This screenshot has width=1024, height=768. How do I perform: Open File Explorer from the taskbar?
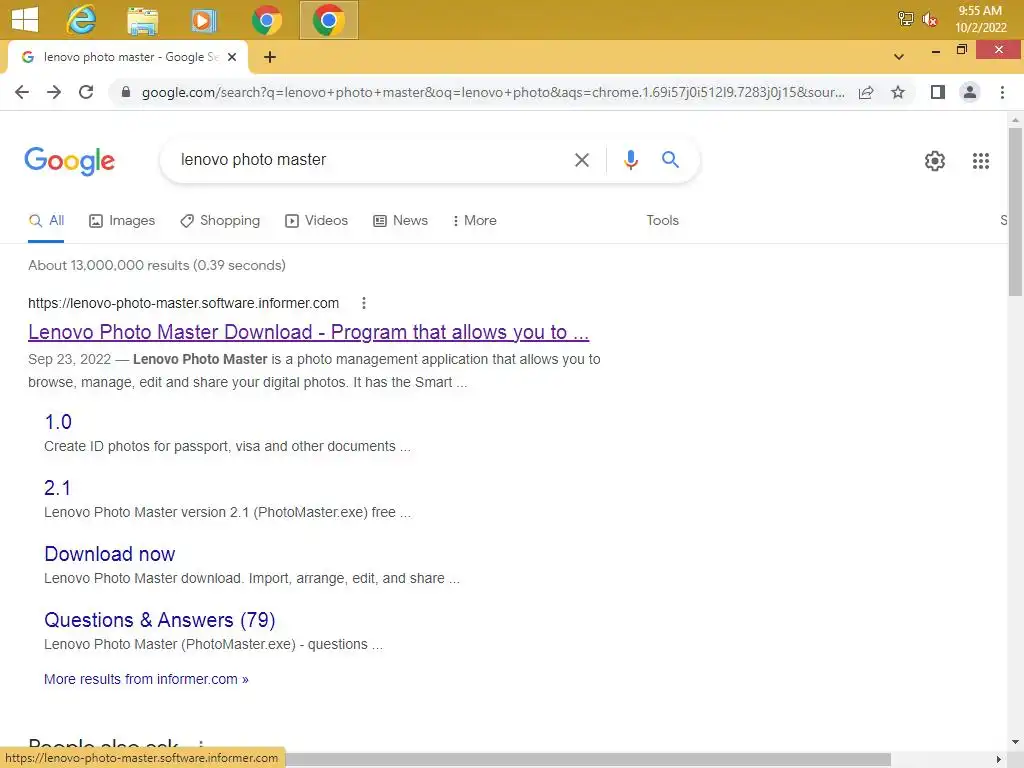tap(142, 20)
